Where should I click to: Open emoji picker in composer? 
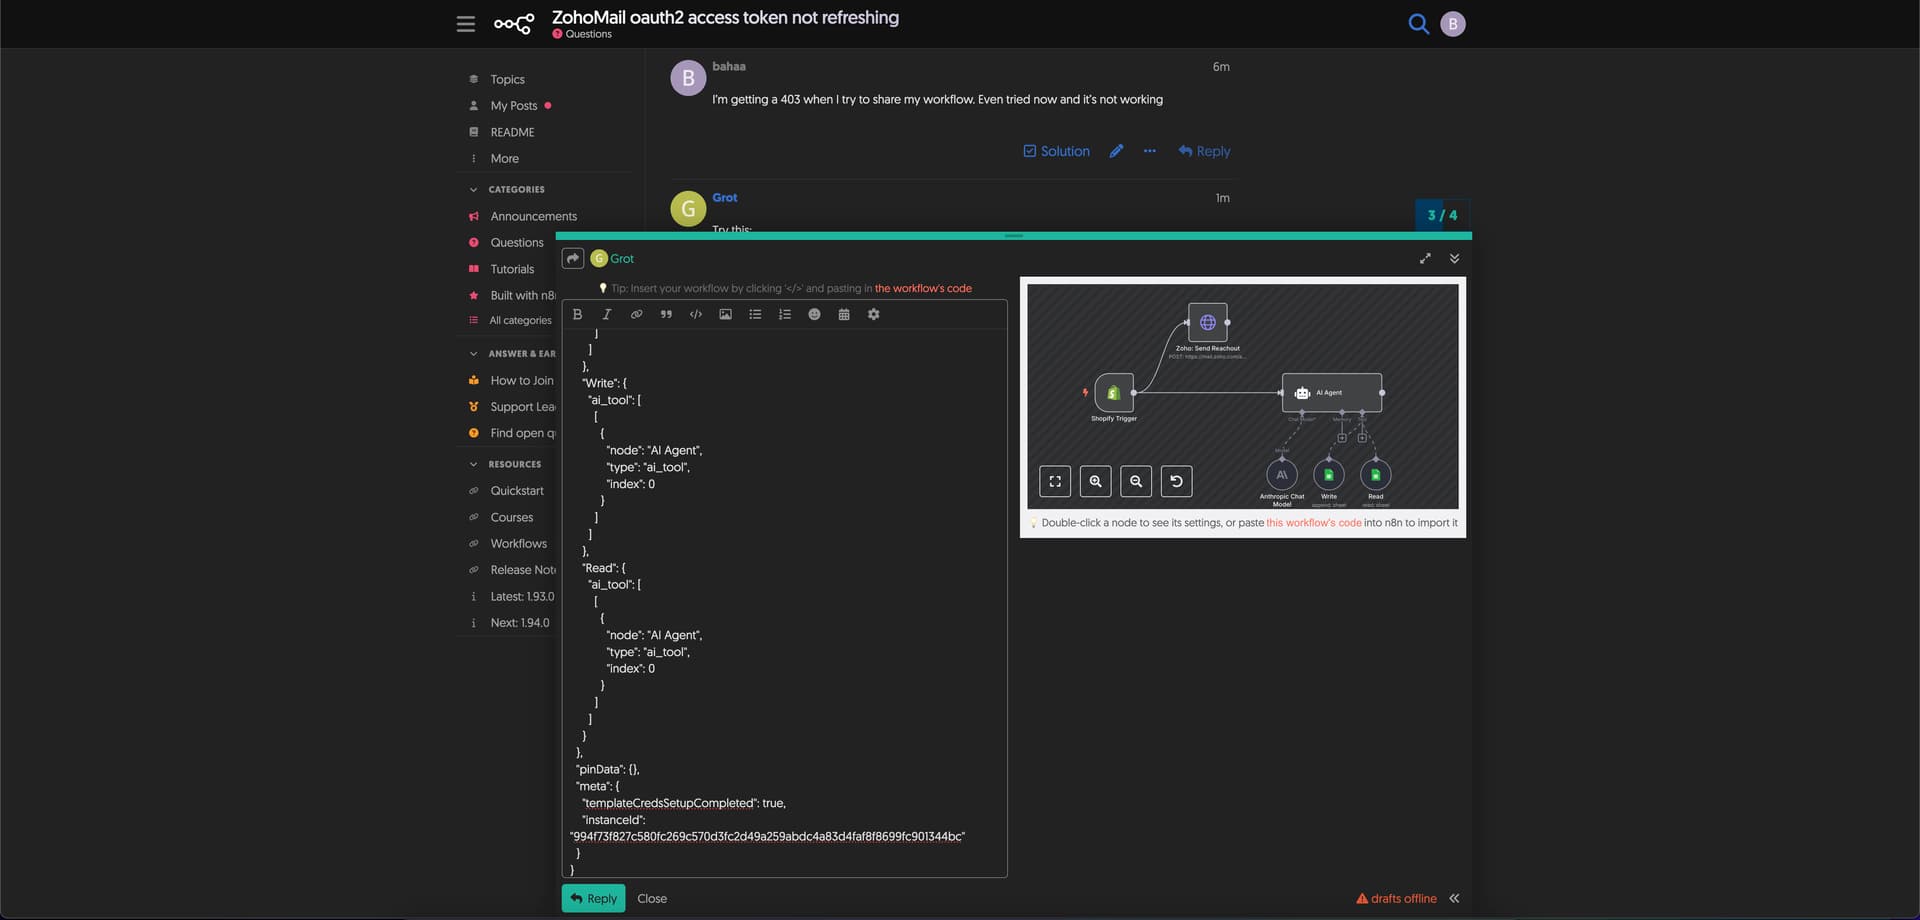pos(814,314)
